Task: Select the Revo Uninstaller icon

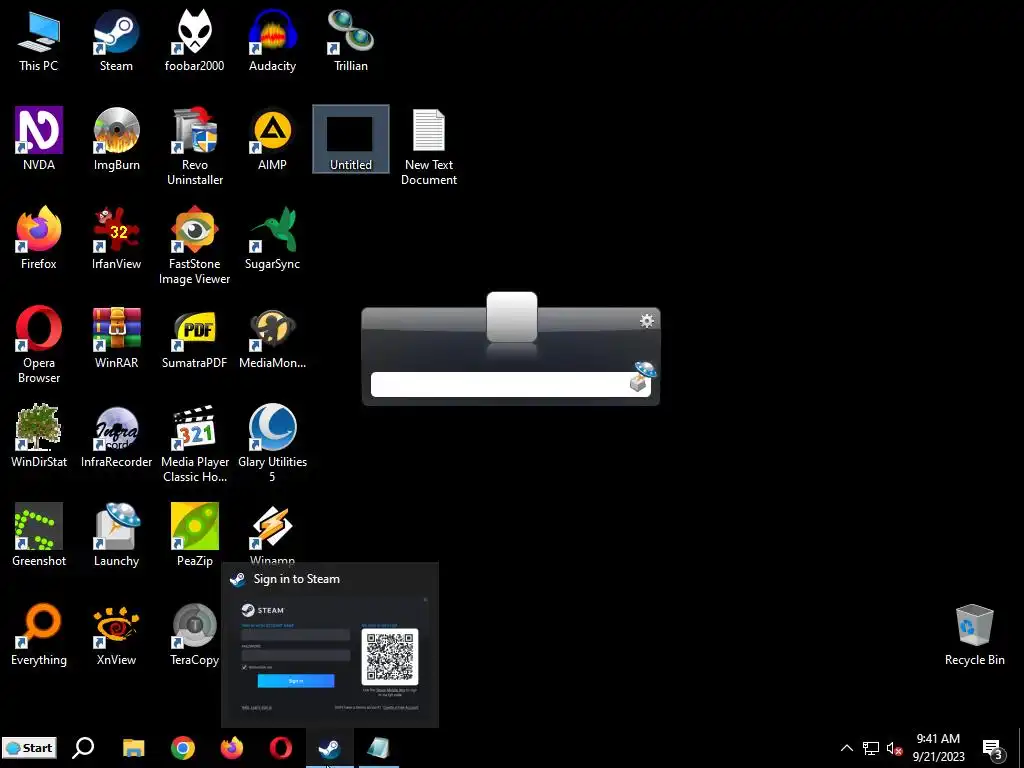Action: (x=195, y=147)
